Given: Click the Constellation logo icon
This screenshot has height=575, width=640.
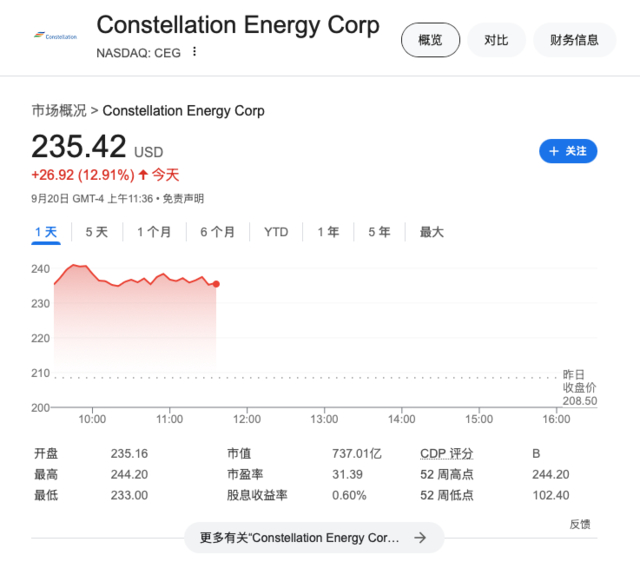Looking at the screenshot, I should tap(57, 37).
